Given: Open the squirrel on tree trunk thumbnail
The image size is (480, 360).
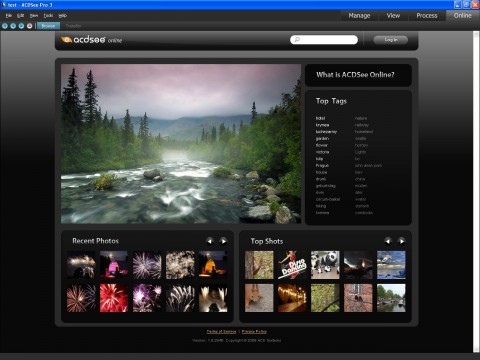Looking at the screenshot, I should (259, 265).
